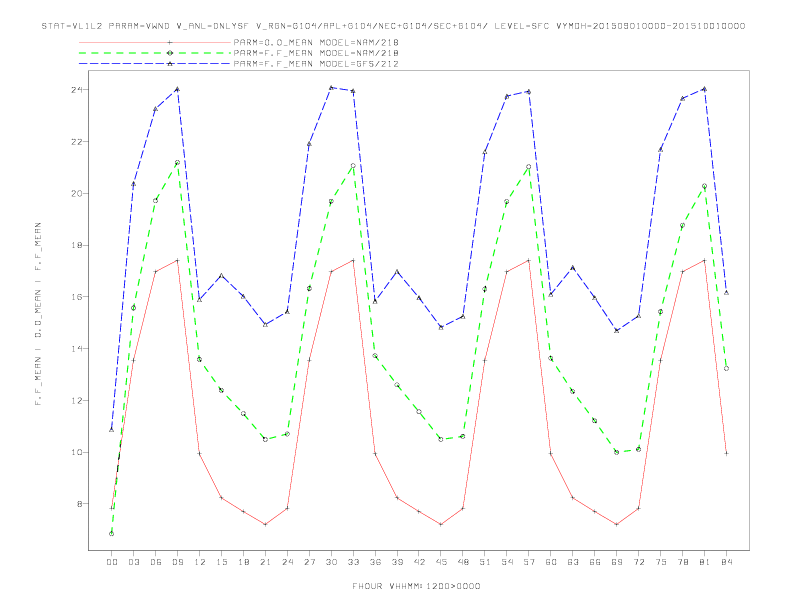792x612 pixels.
Task: Click the x-axis hour label 69
Action: [617, 562]
